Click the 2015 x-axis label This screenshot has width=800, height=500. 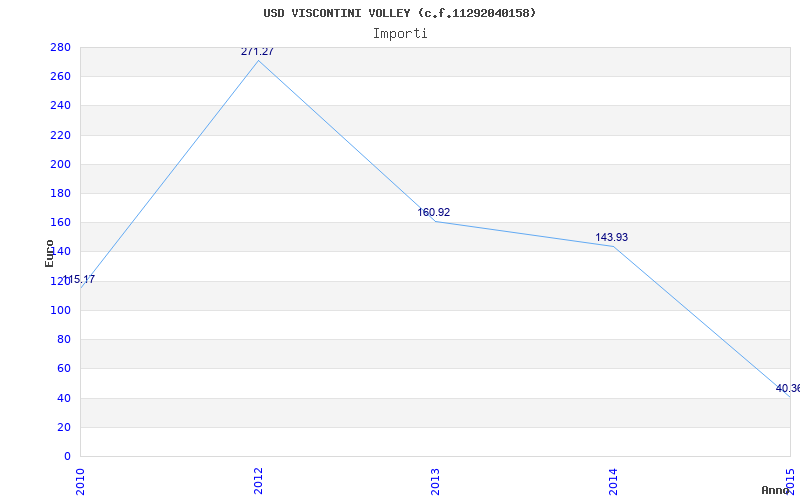(790, 482)
